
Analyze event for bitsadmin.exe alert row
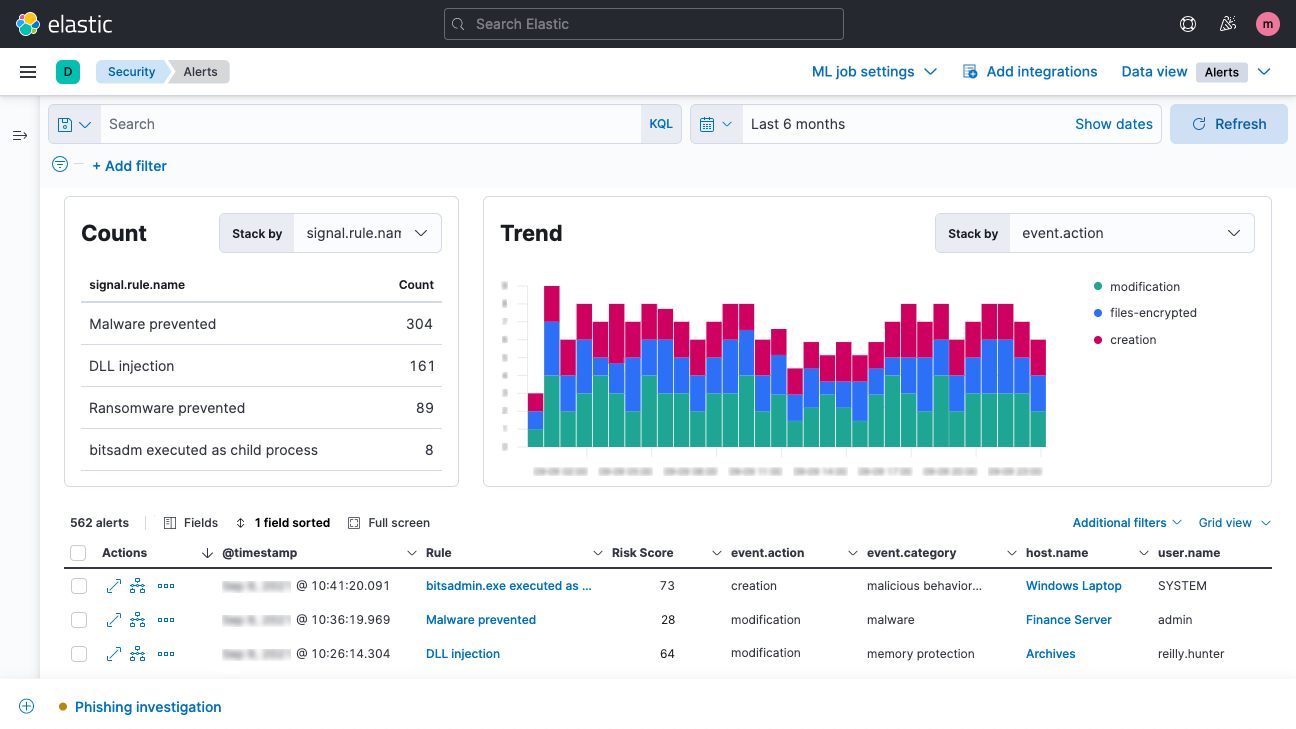click(x=138, y=586)
